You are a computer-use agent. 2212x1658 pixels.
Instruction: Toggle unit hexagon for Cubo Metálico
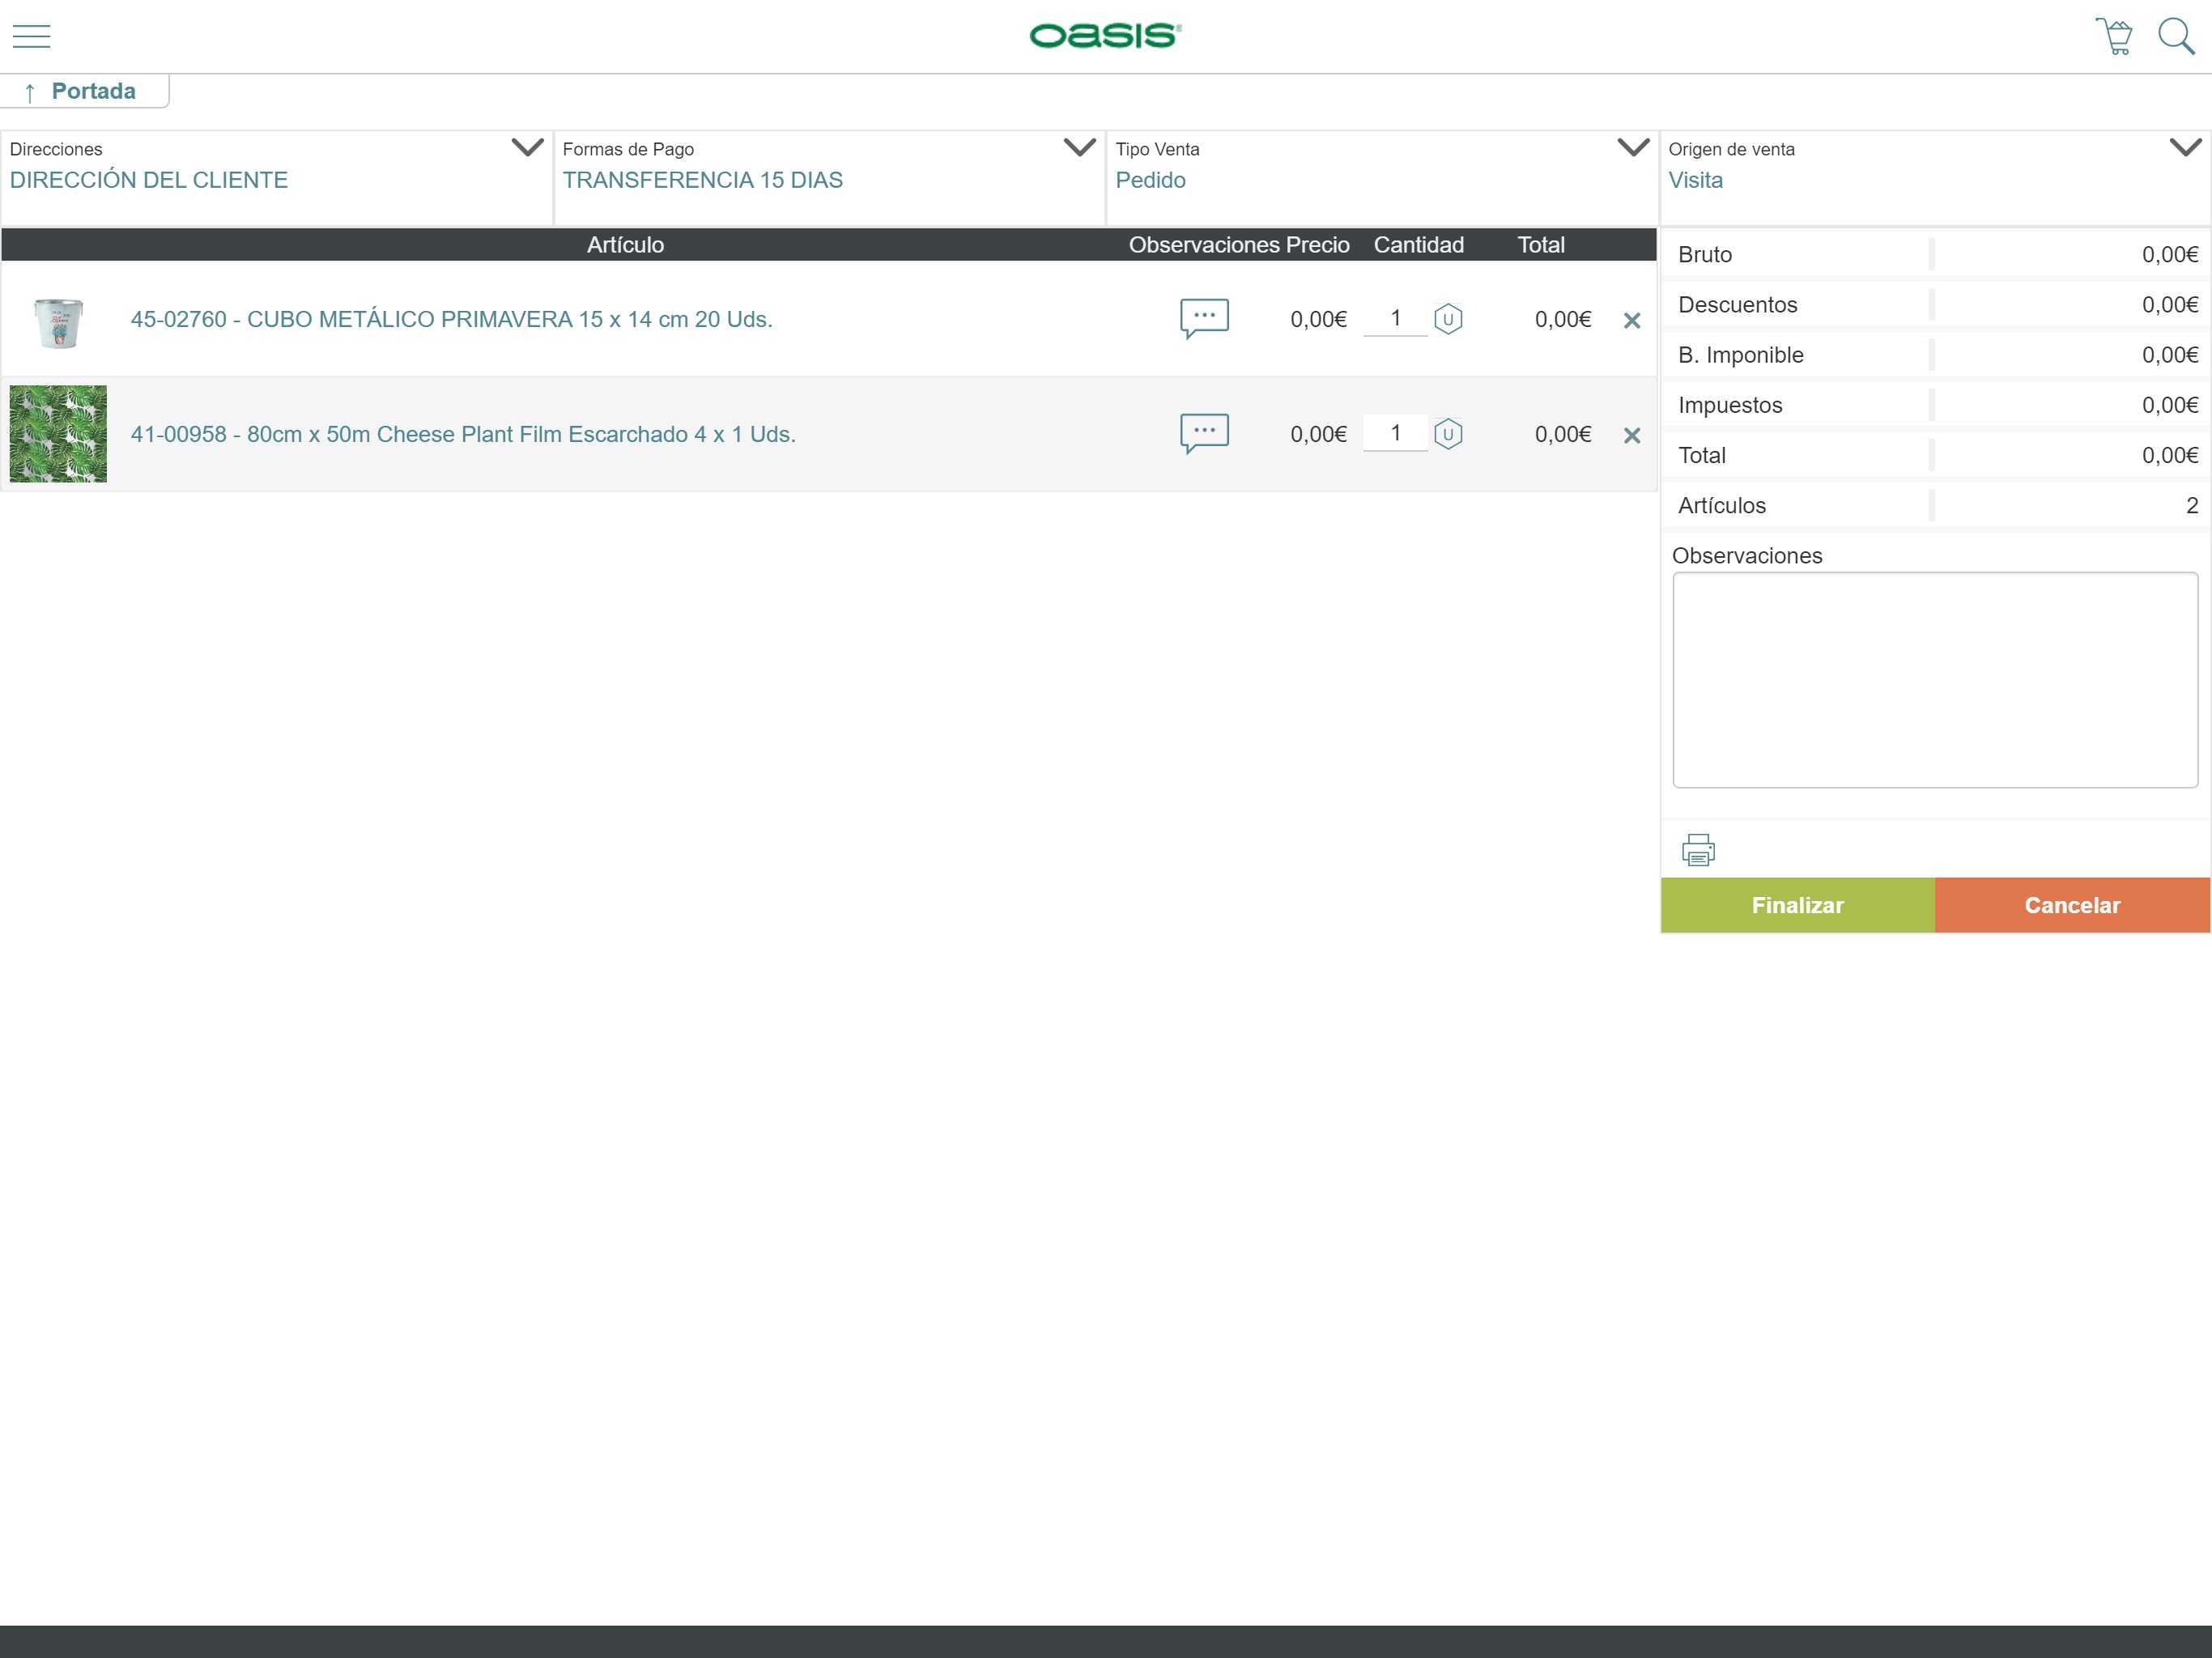[1448, 319]
